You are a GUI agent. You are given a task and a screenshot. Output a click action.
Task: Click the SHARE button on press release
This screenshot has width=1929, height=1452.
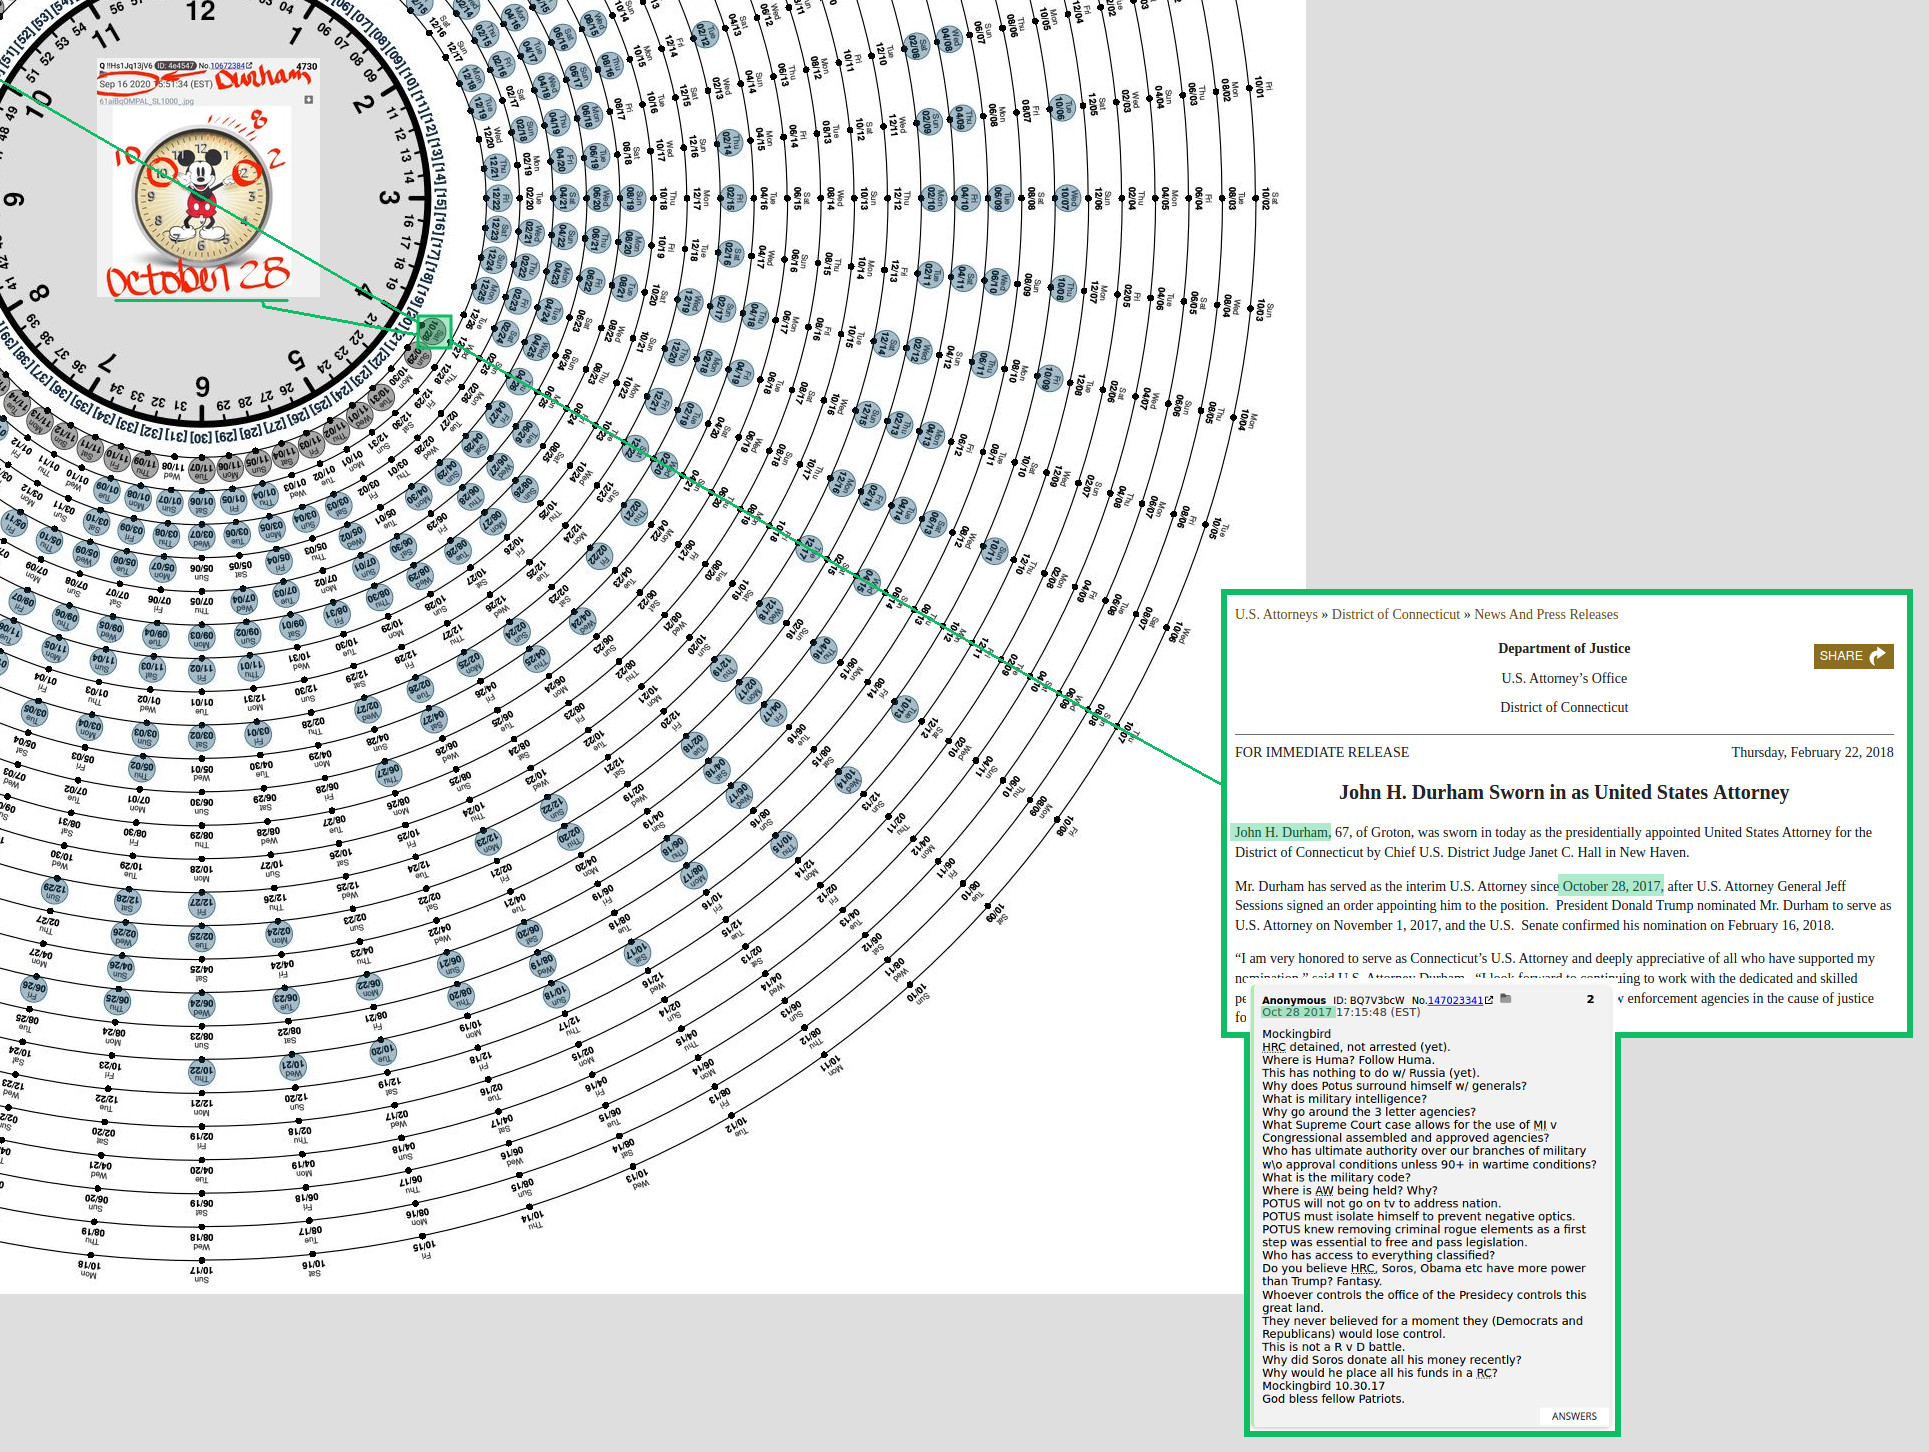(x=1853, y=656)
